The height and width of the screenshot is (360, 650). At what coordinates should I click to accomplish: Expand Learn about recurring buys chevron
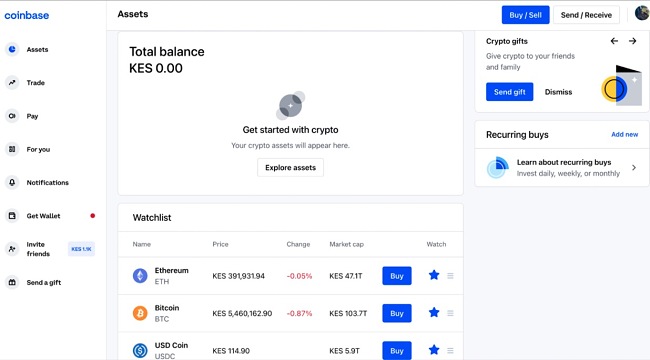634,168
